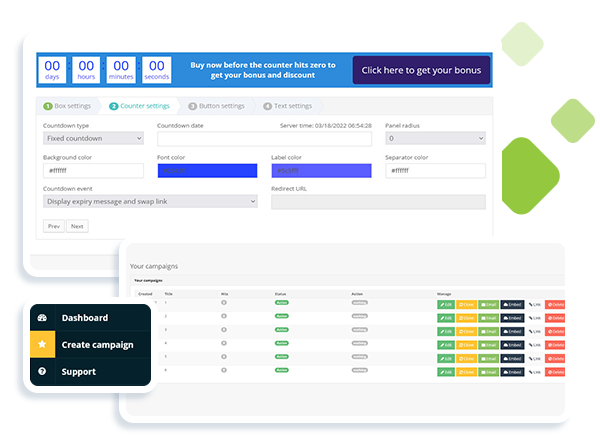Click Link button for fifth campaign
This screenshot has height=440, width=600.
point(535,358)
